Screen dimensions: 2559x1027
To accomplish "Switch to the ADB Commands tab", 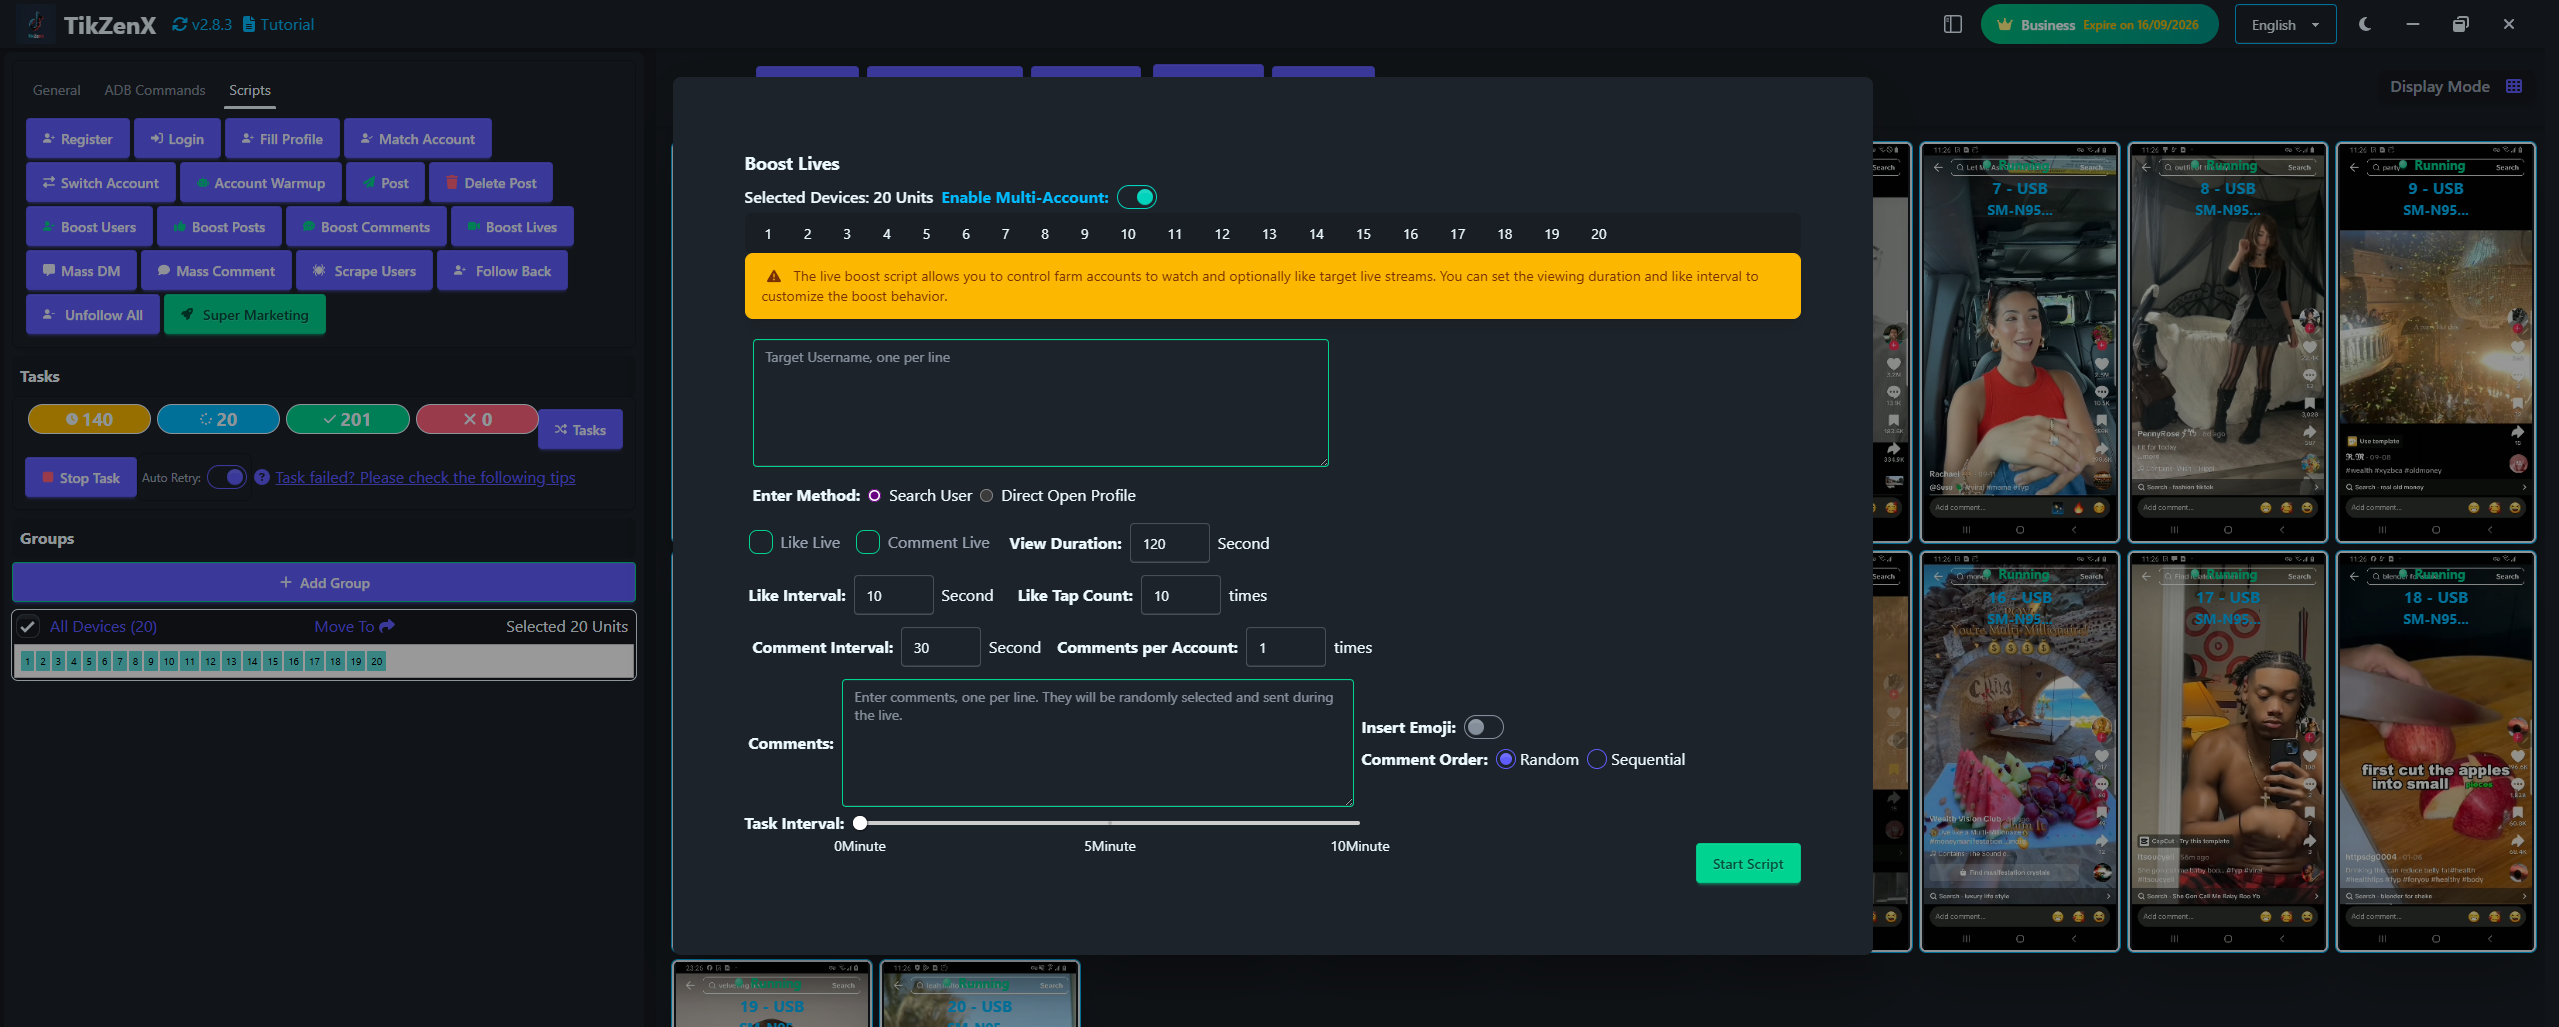I will point(154,90).
